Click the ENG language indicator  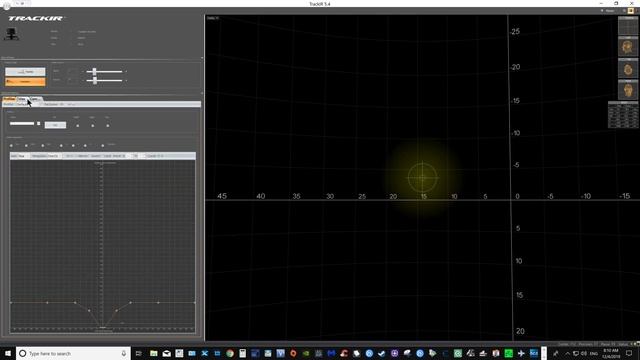[594, 353]
